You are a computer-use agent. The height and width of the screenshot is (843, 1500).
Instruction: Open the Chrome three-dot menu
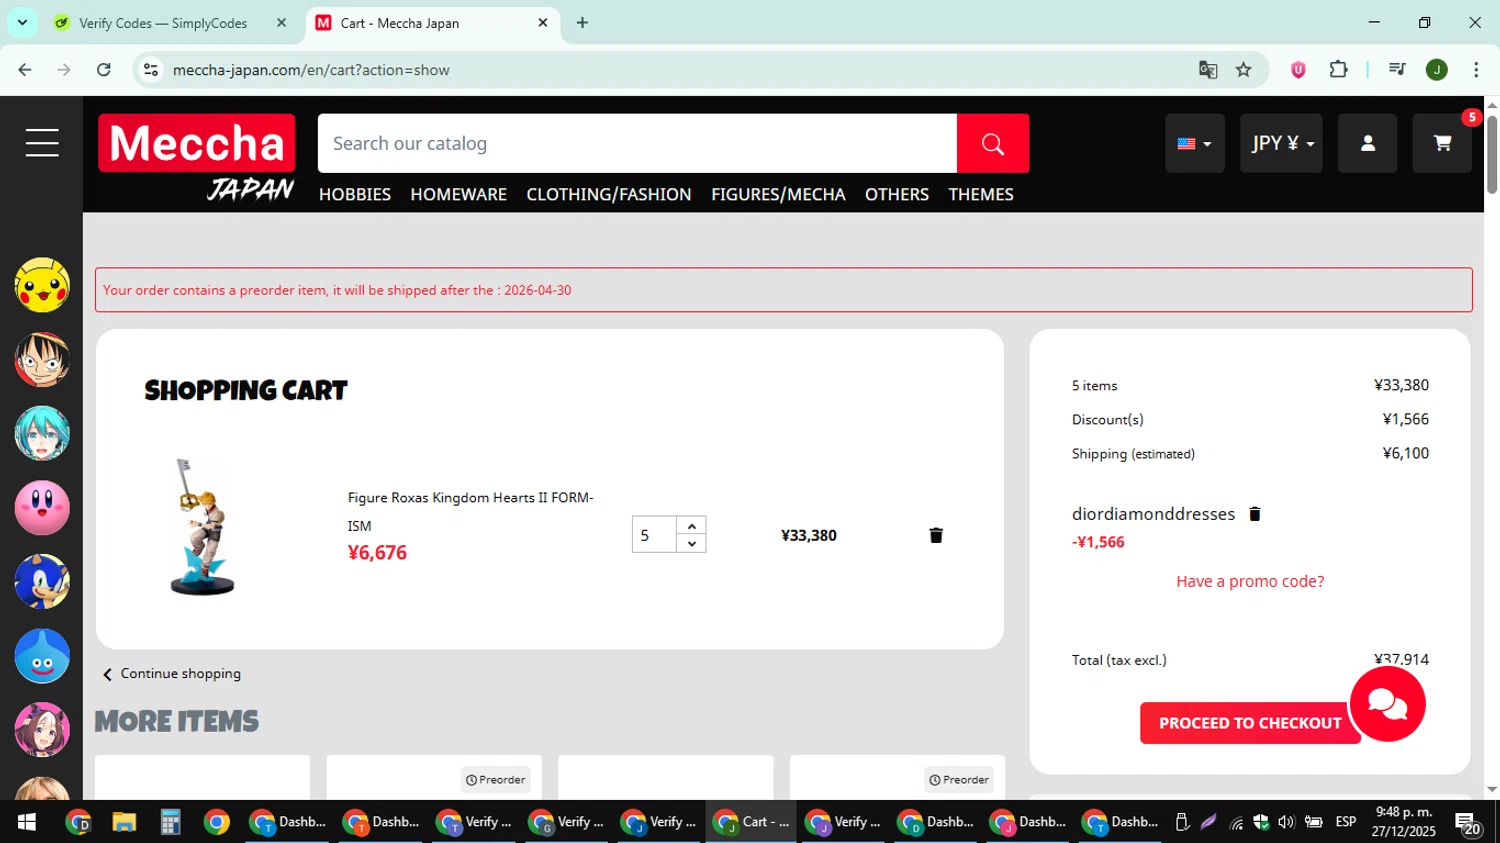click(x=1476, y=69)
